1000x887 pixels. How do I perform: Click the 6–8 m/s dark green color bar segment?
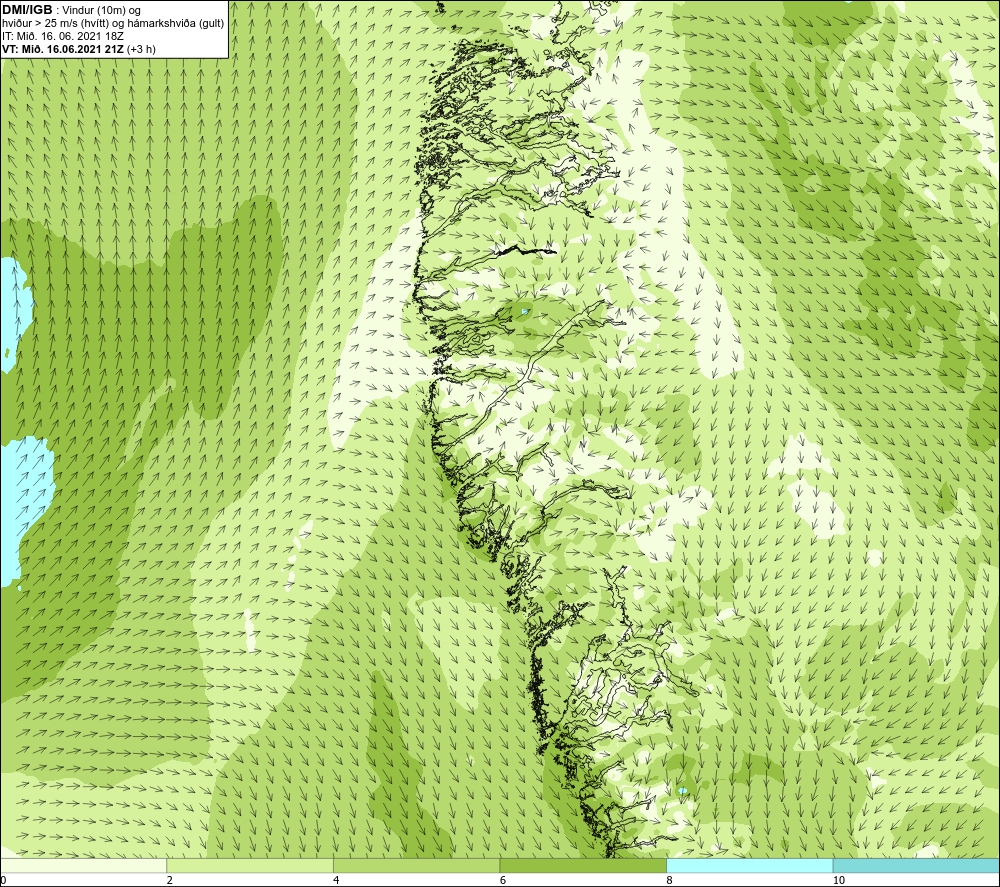[583, 865]
